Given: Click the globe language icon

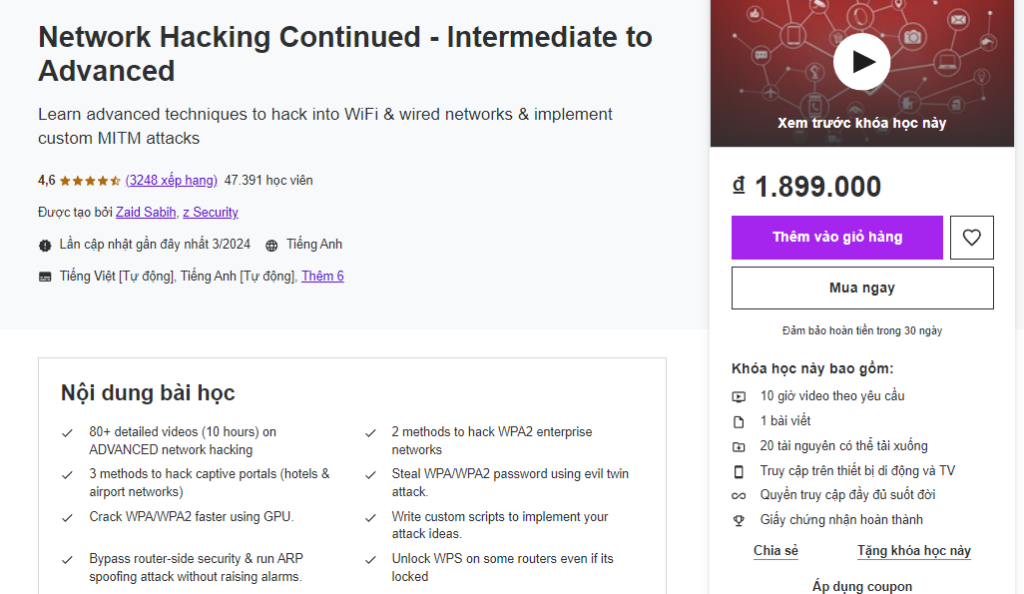Looking at the screenshot, I should click(x=272, y=245).
